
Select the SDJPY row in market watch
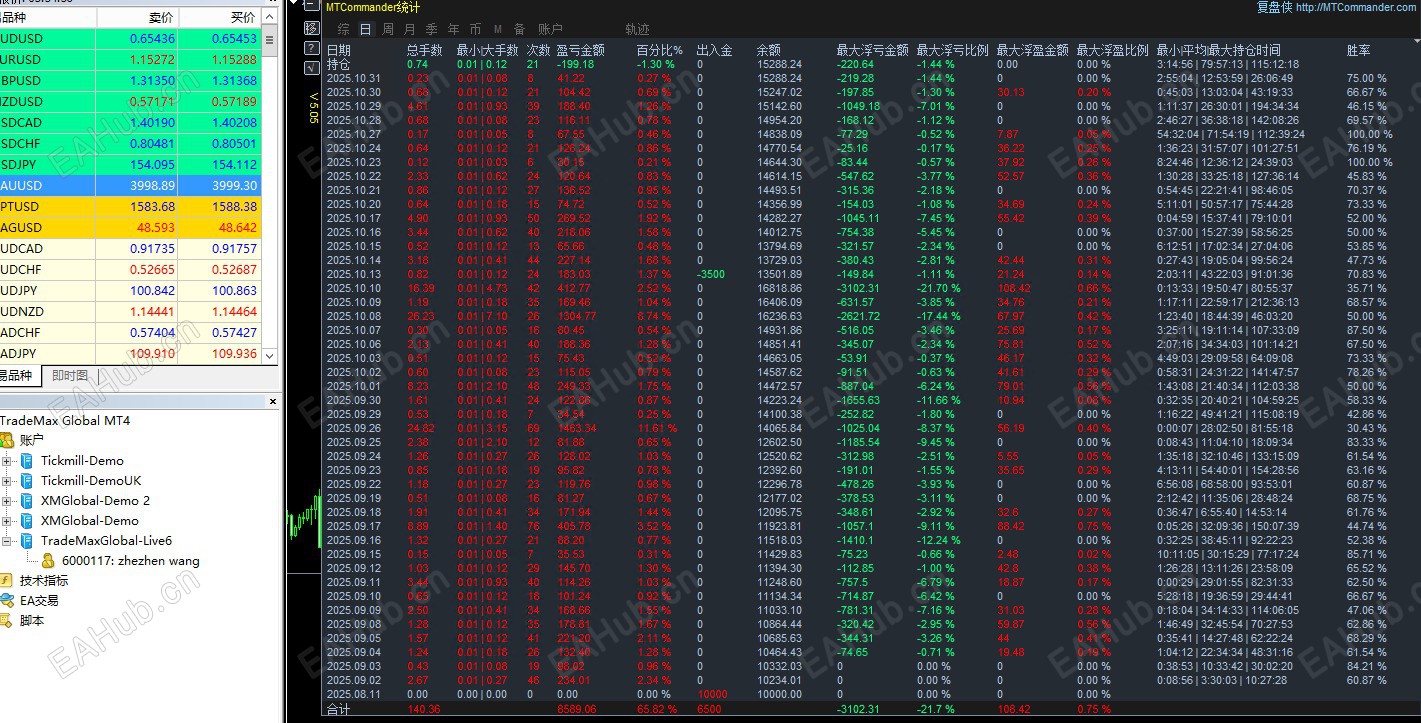[x=130, y=165]
